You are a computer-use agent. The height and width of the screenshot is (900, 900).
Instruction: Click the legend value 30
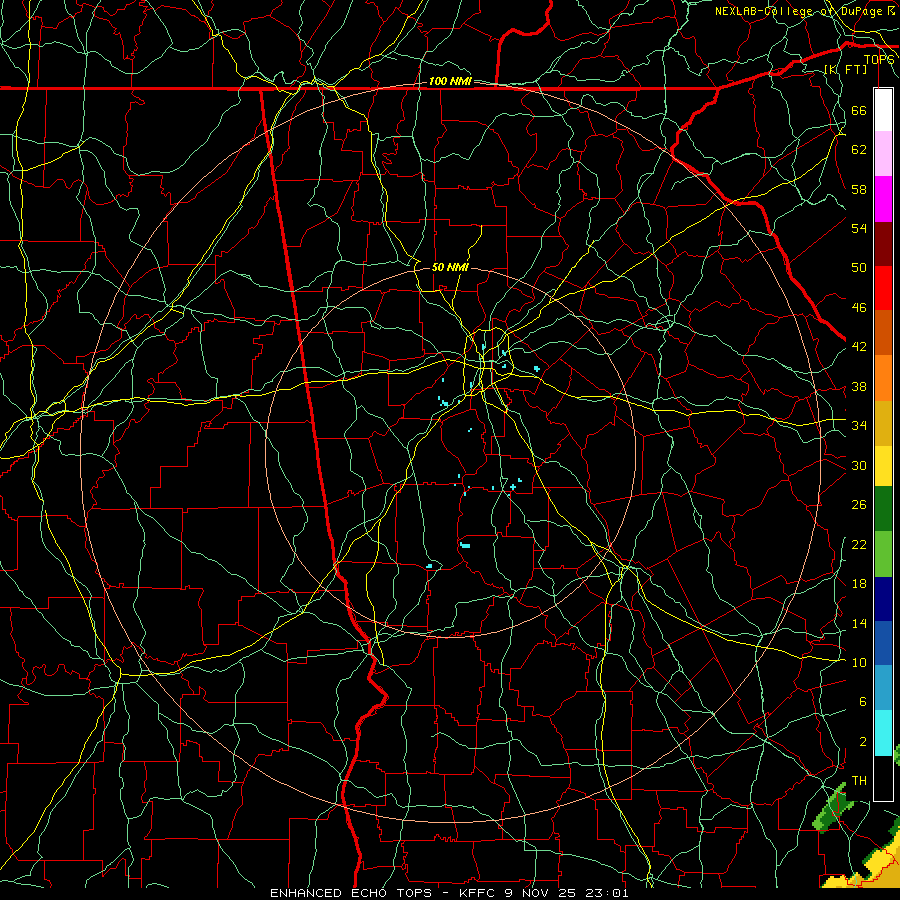859,465
